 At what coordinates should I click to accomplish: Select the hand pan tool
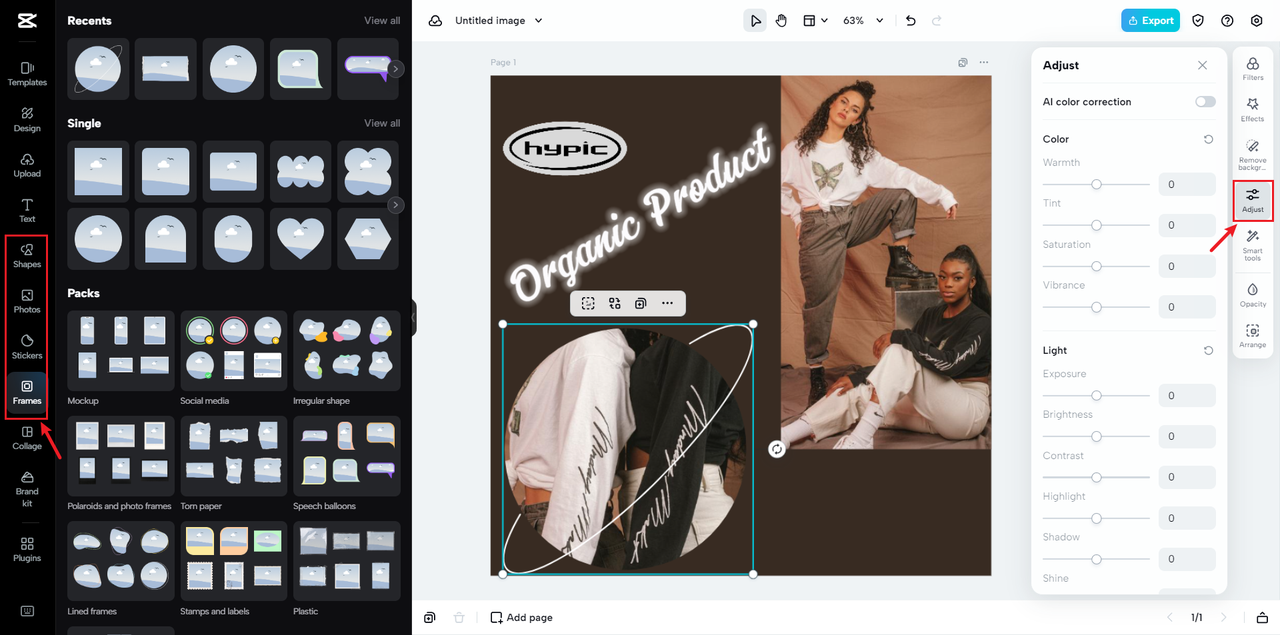pyautogui.click(x=782, y=20)
